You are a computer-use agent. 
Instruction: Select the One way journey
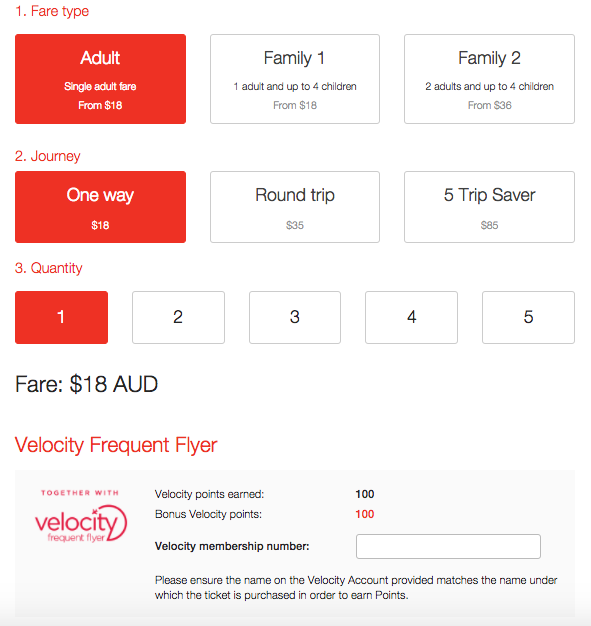pyautogui.click(x=100, y=207)
